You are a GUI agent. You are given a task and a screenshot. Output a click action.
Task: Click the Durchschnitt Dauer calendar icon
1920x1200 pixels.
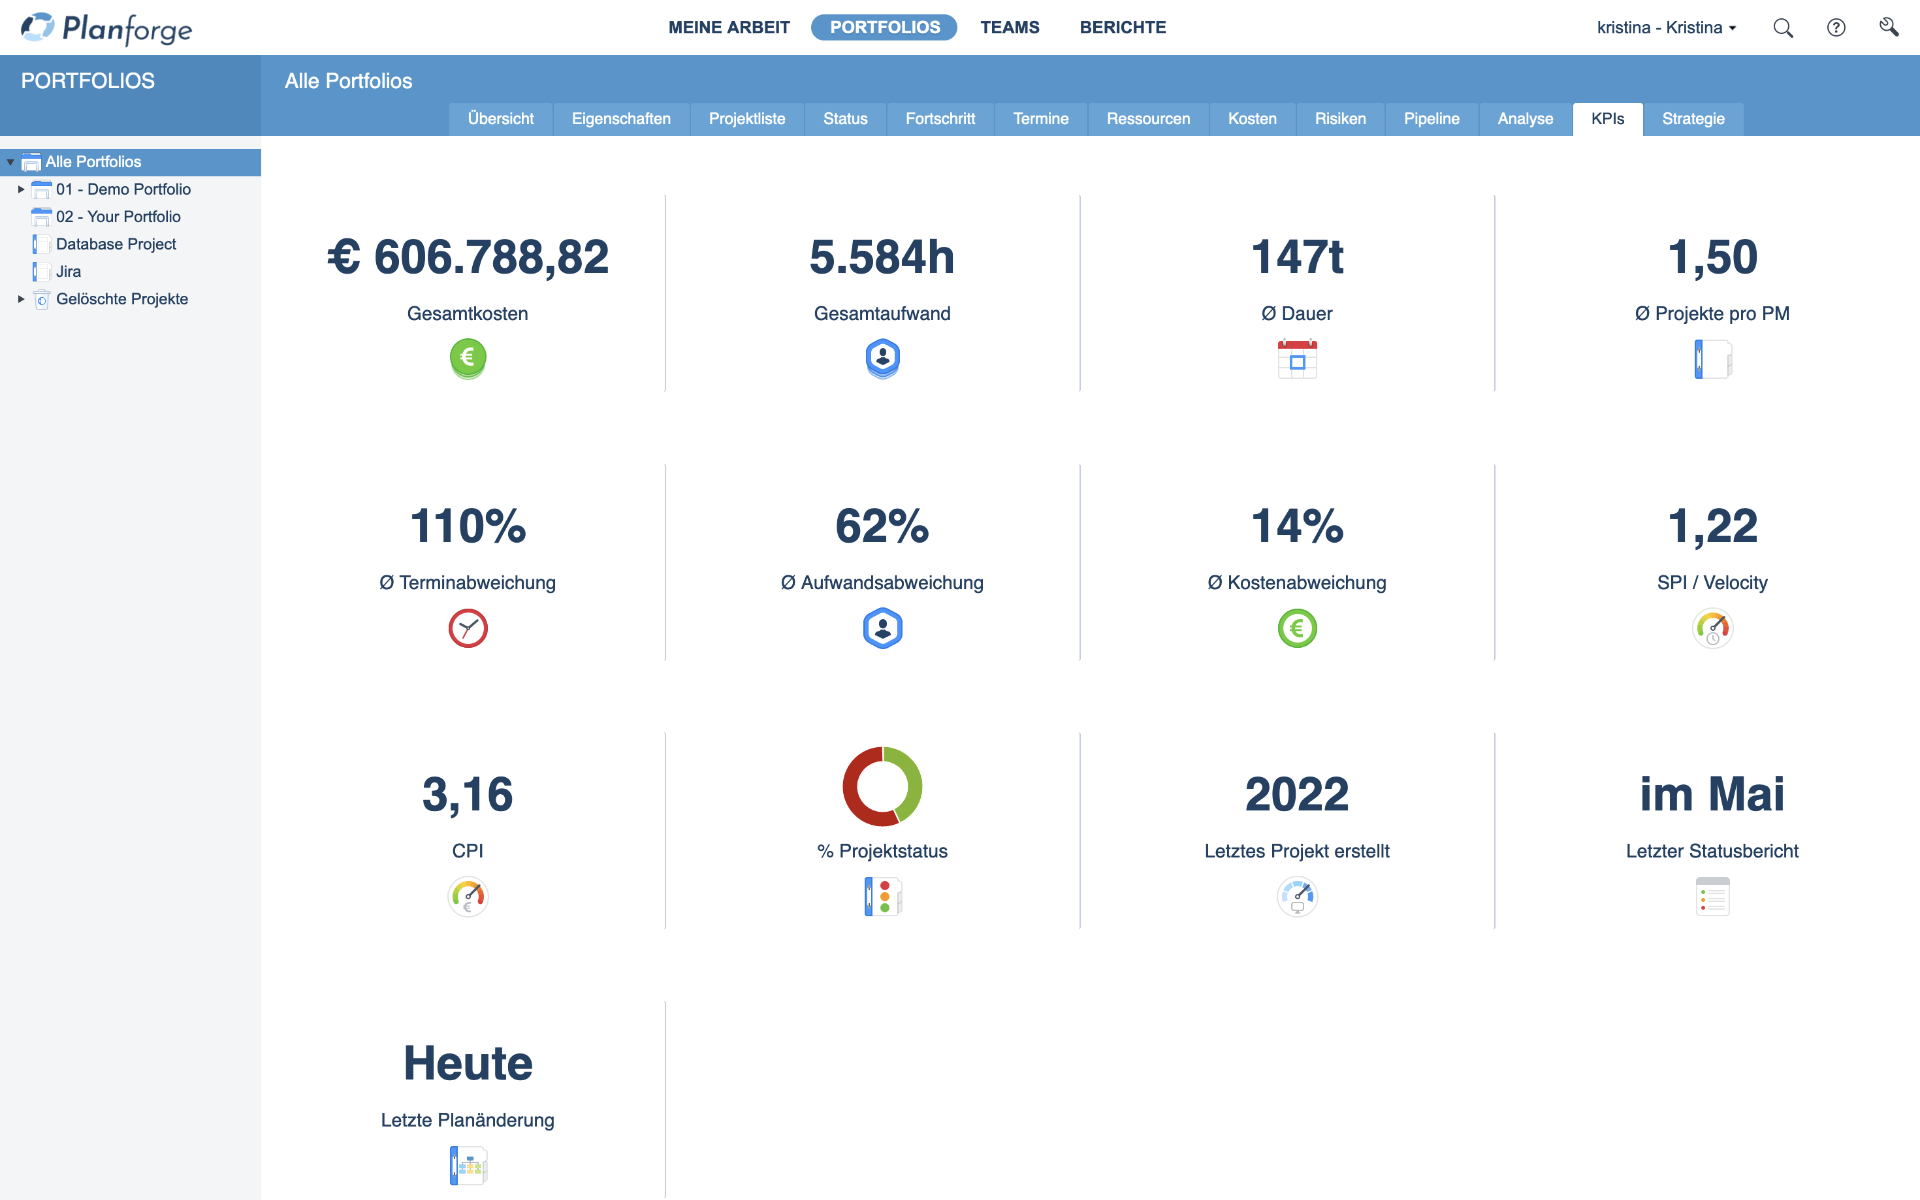[x=1297, y=359]
